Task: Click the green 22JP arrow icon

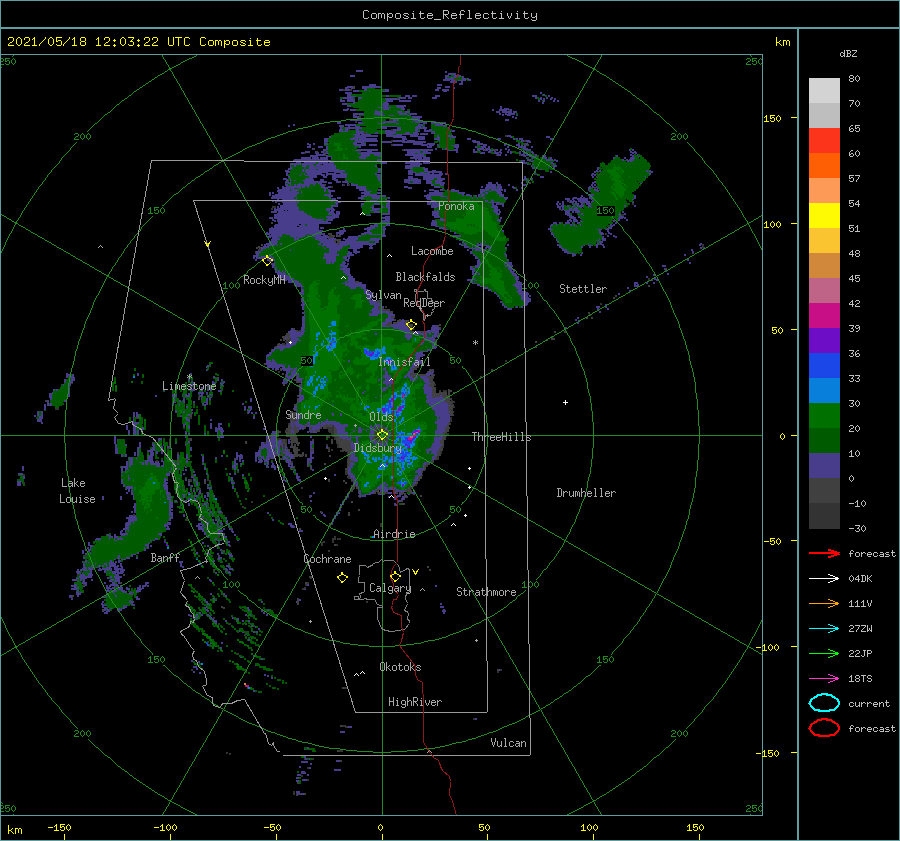Action: (x=824, y=653)
